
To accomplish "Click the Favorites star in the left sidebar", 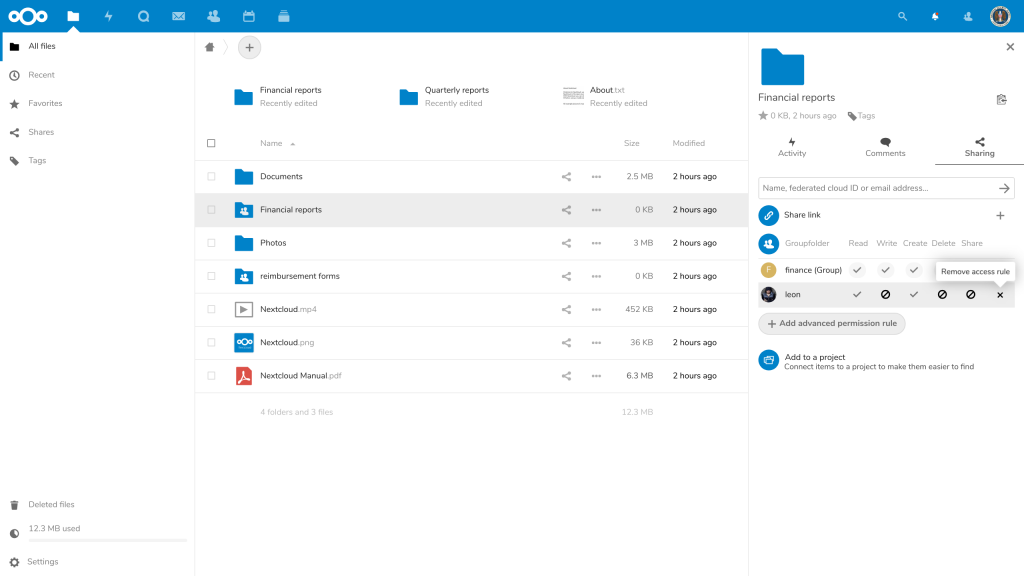I will tap(14, 103).
